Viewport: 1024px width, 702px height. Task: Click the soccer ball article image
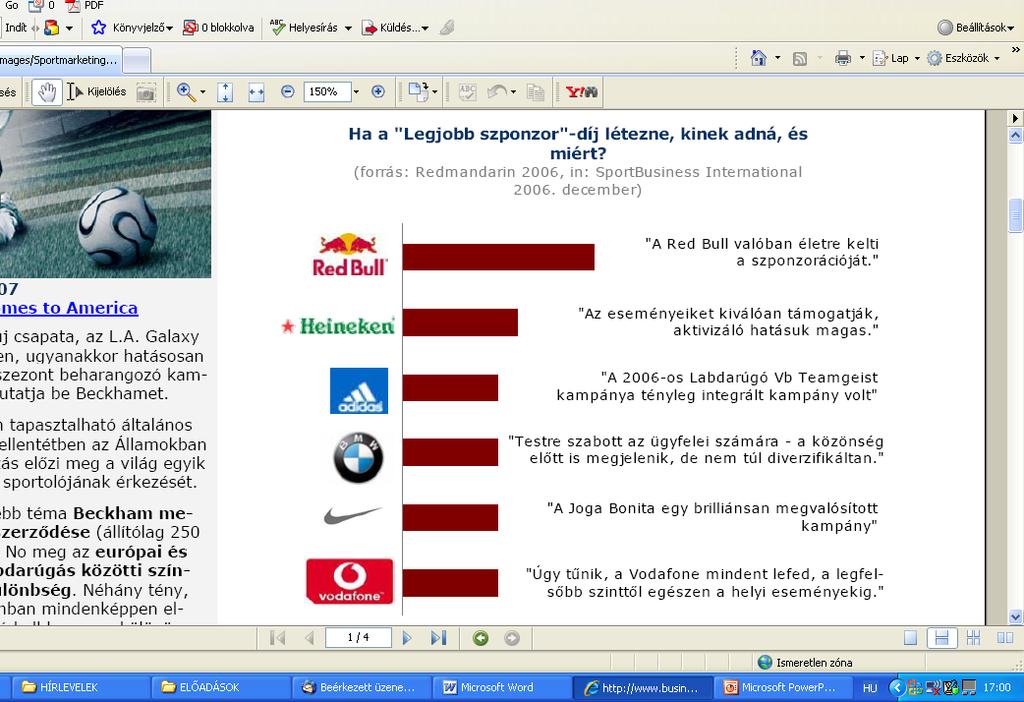(x=105, y=194)
